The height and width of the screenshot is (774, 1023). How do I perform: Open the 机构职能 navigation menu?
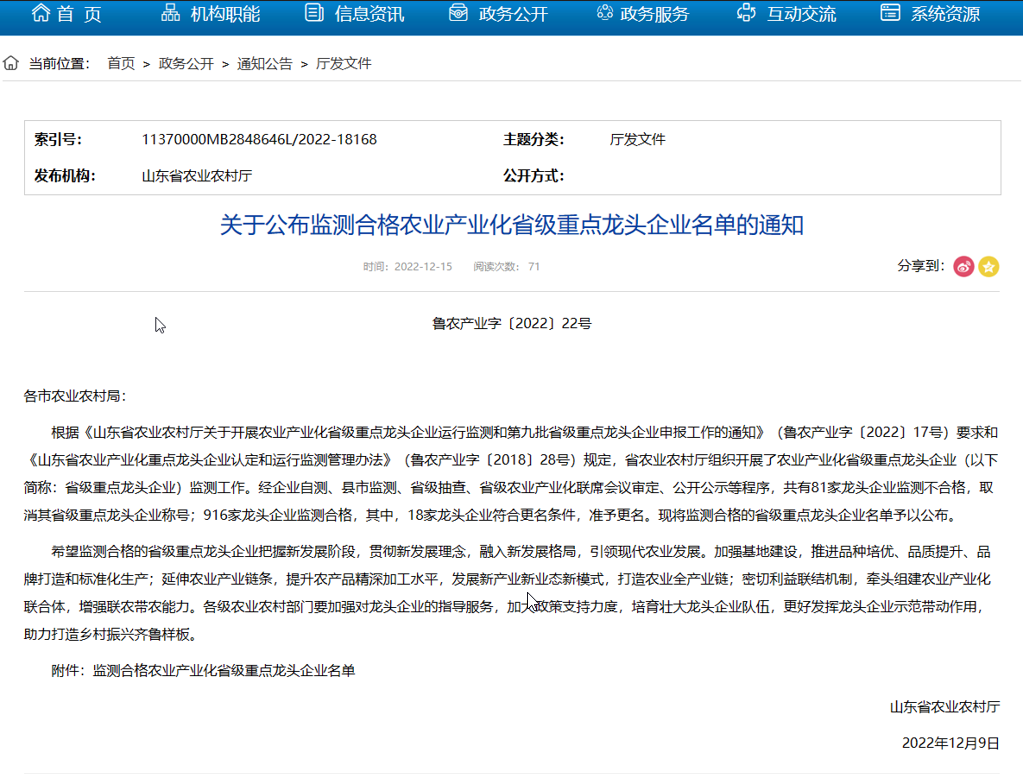pos(225,14)
